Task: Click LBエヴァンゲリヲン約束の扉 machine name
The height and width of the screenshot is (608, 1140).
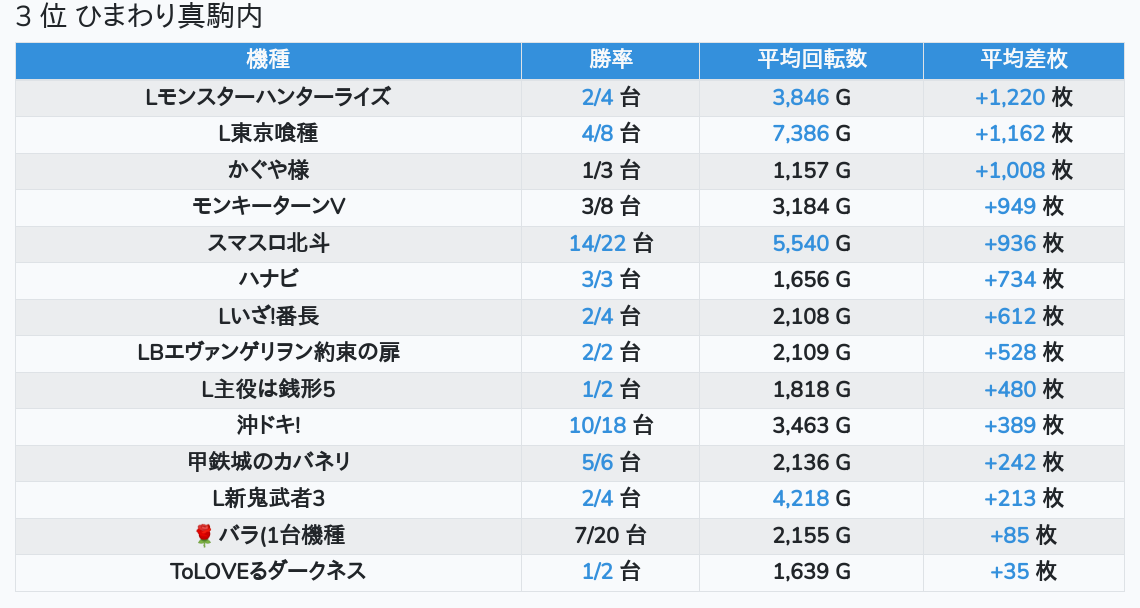Action: coord(268,353)
